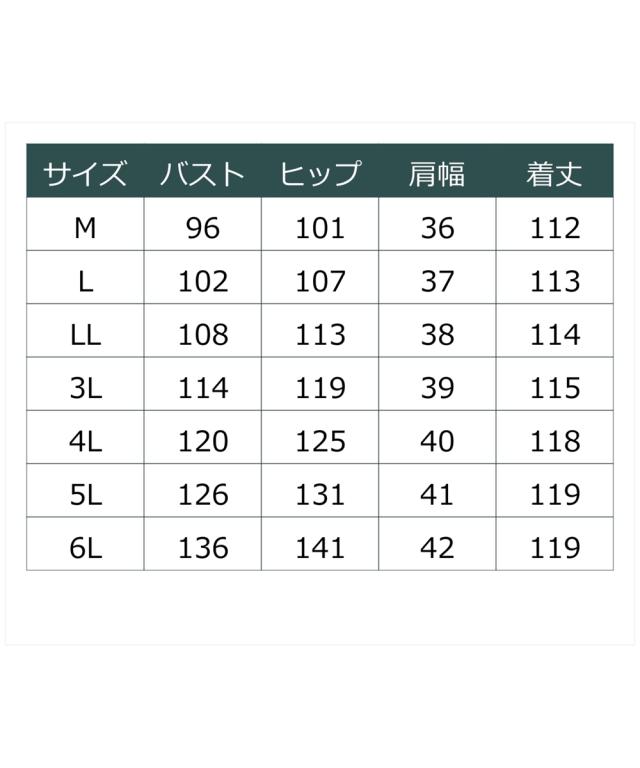The height and width of the screenshot is (768, 640).
Task: Select the 5L size row label
Action: (x=85, y=495)
